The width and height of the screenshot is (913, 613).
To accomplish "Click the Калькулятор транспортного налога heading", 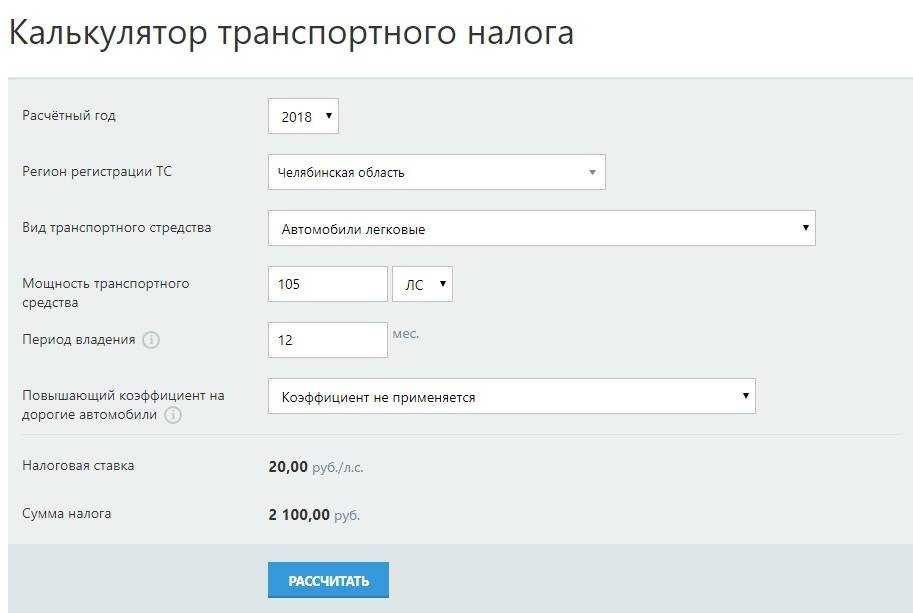I will click(x=291, y=33).
